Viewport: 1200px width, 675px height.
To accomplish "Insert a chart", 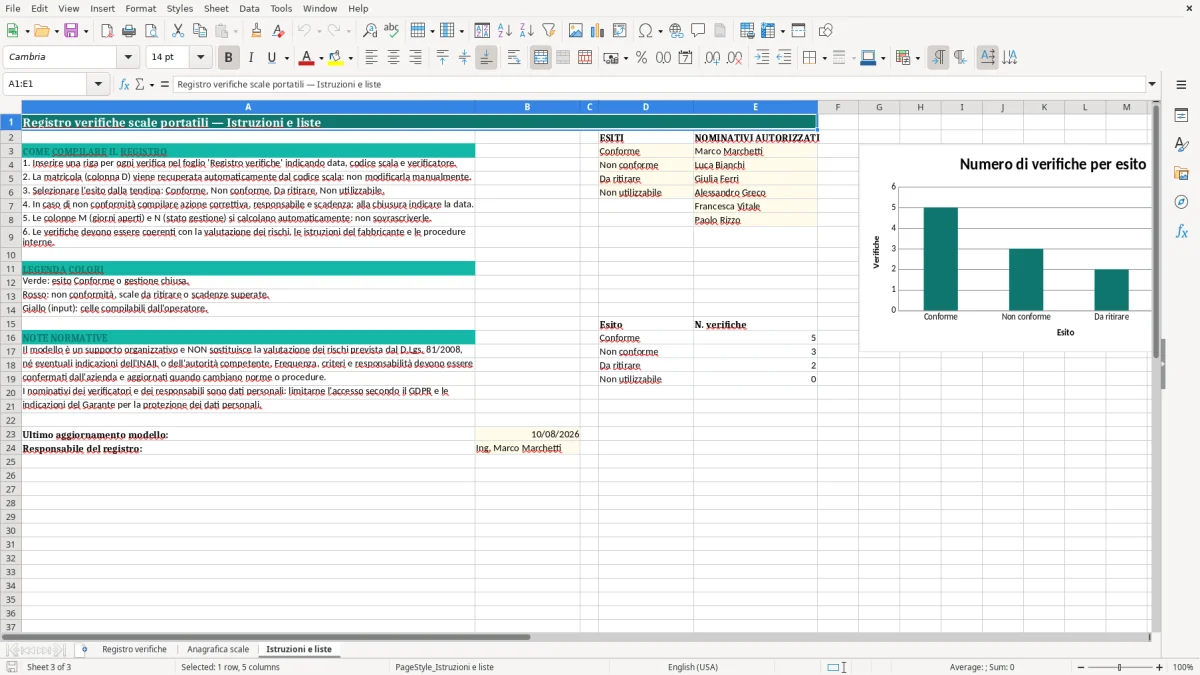I will 598,31.
